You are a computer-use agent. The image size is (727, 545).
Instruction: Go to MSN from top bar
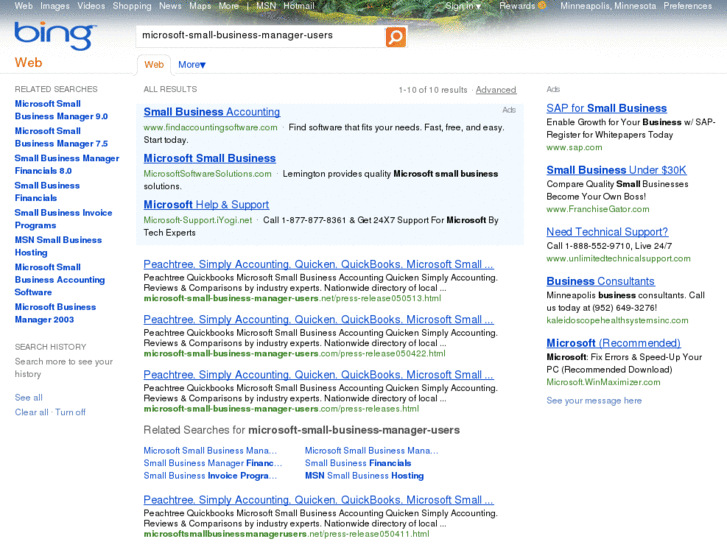266,6
